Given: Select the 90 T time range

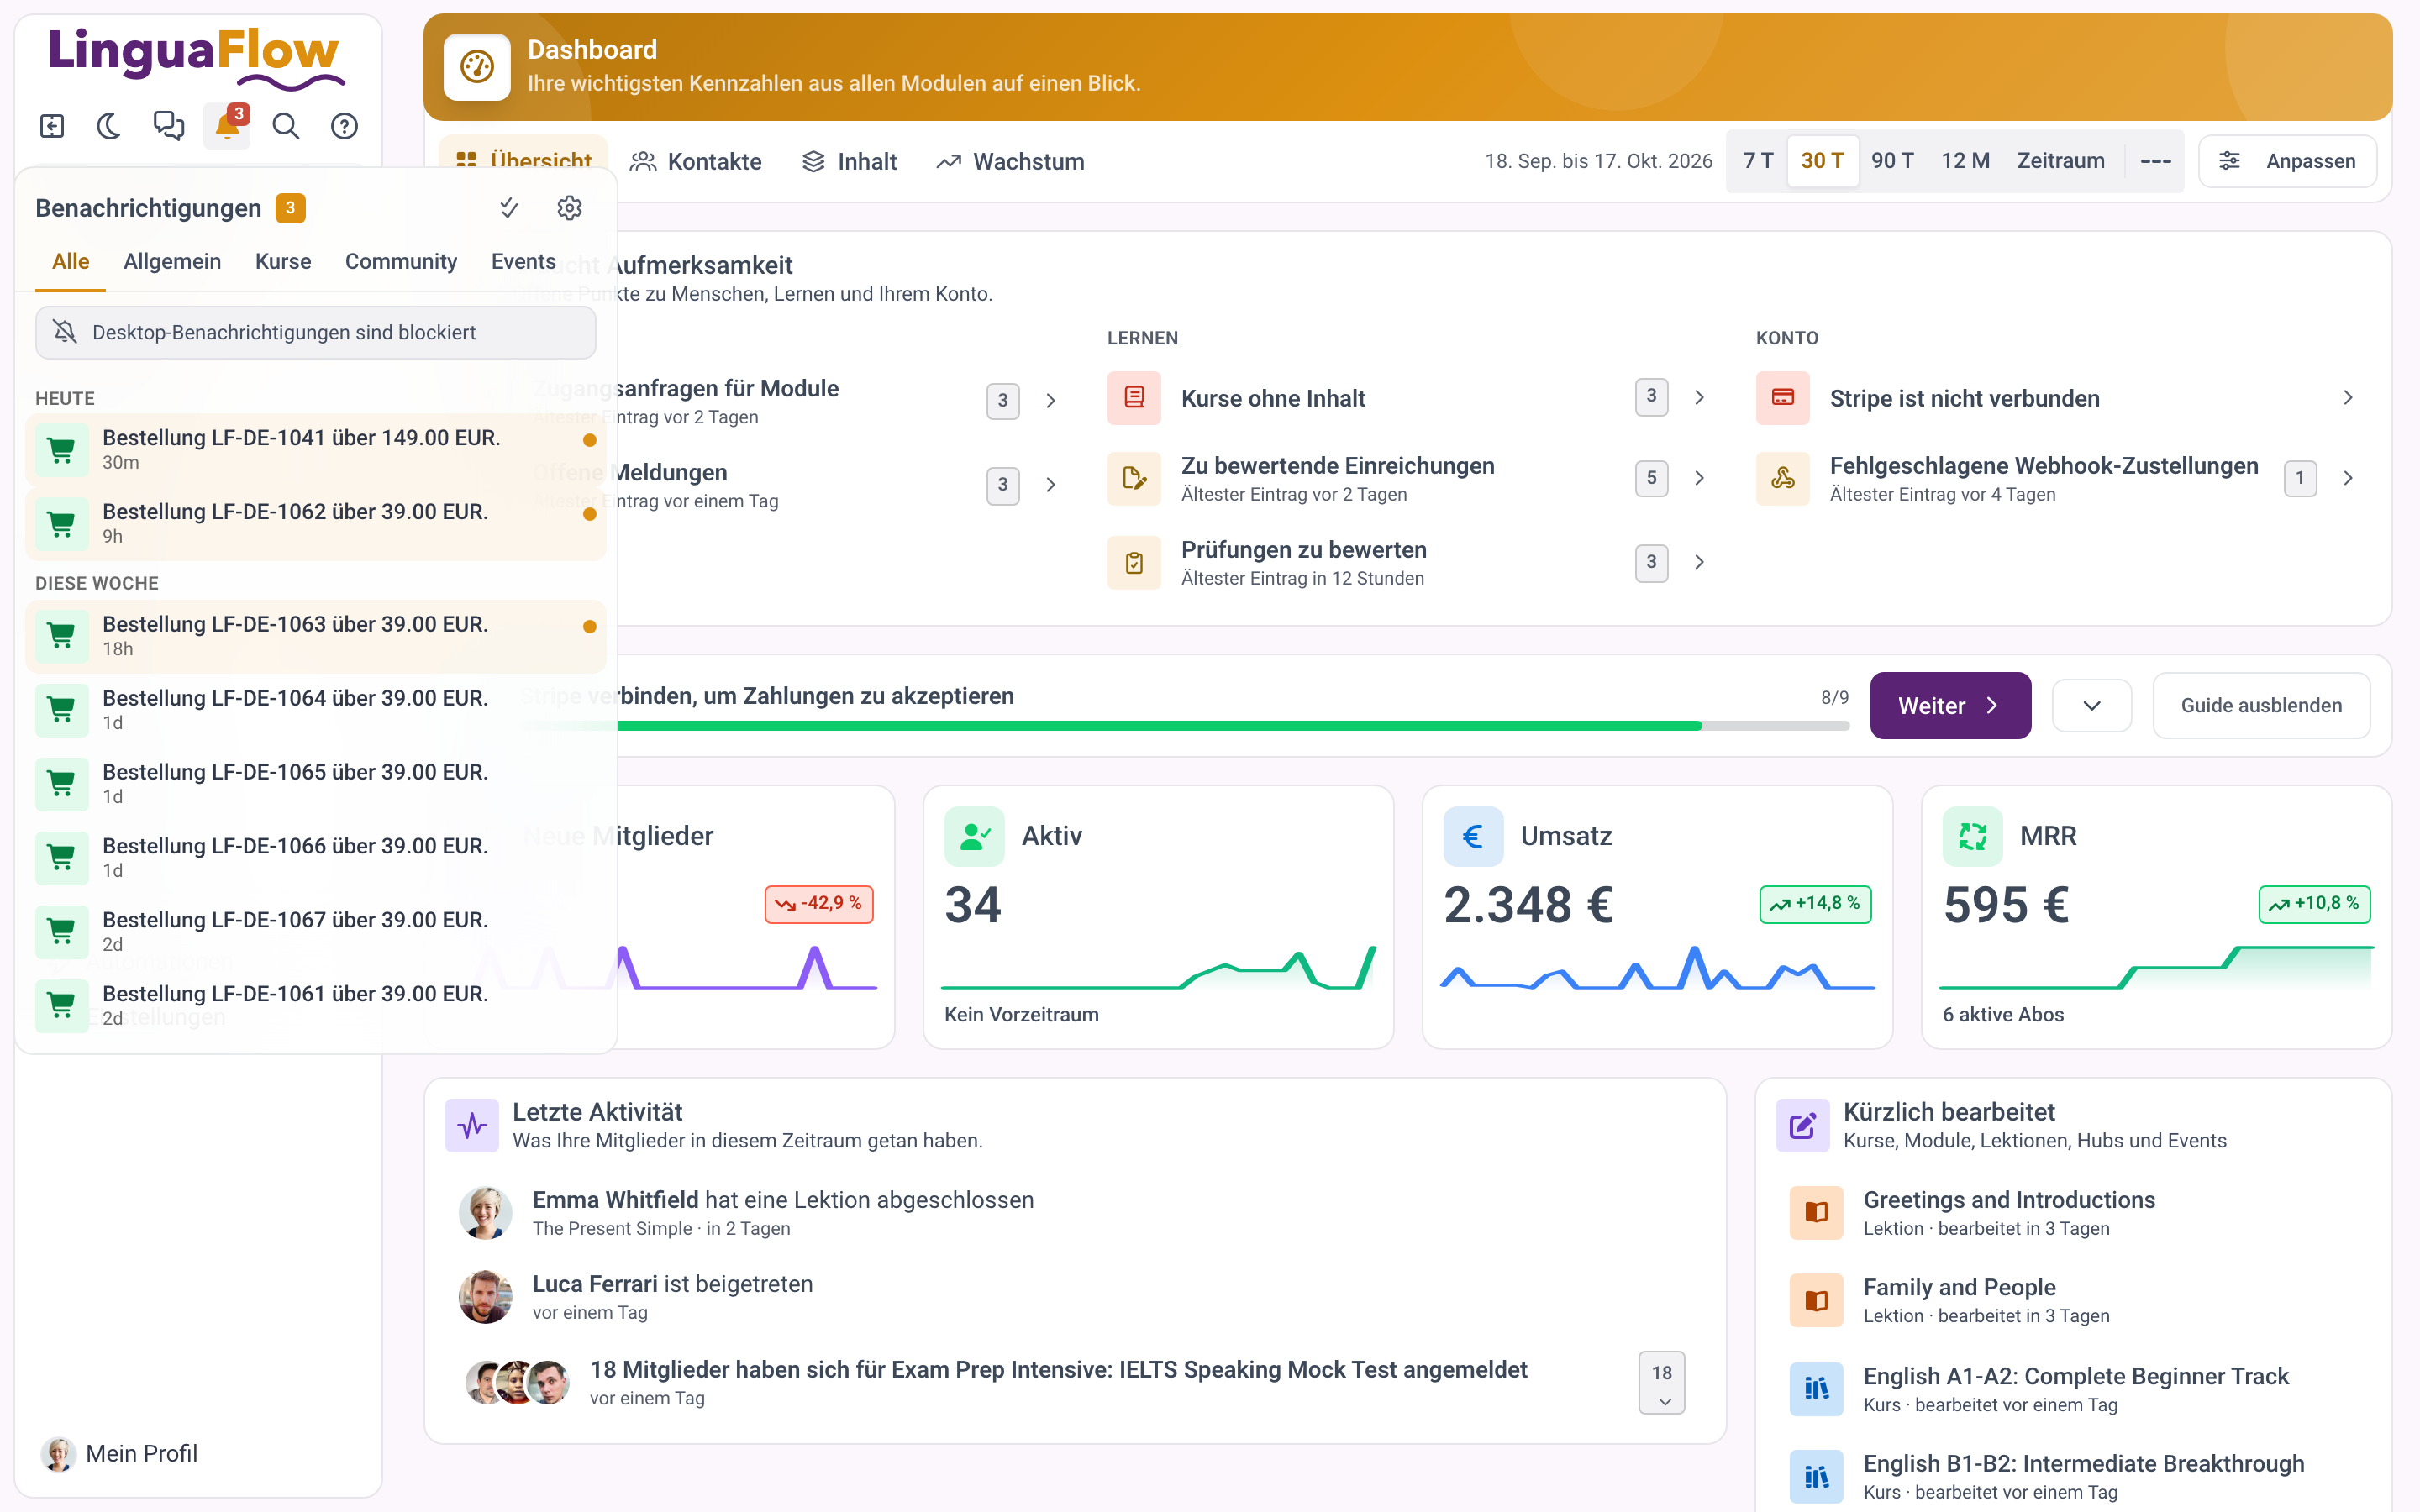Looking at the screenshot, I should pos(1892,161).
